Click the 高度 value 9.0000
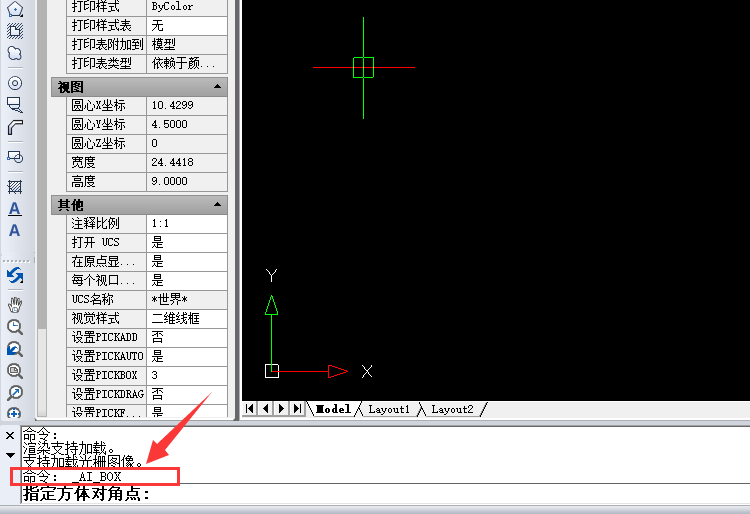Image resolution: width=750 pixels, height=514 pixels. point(187,182)
